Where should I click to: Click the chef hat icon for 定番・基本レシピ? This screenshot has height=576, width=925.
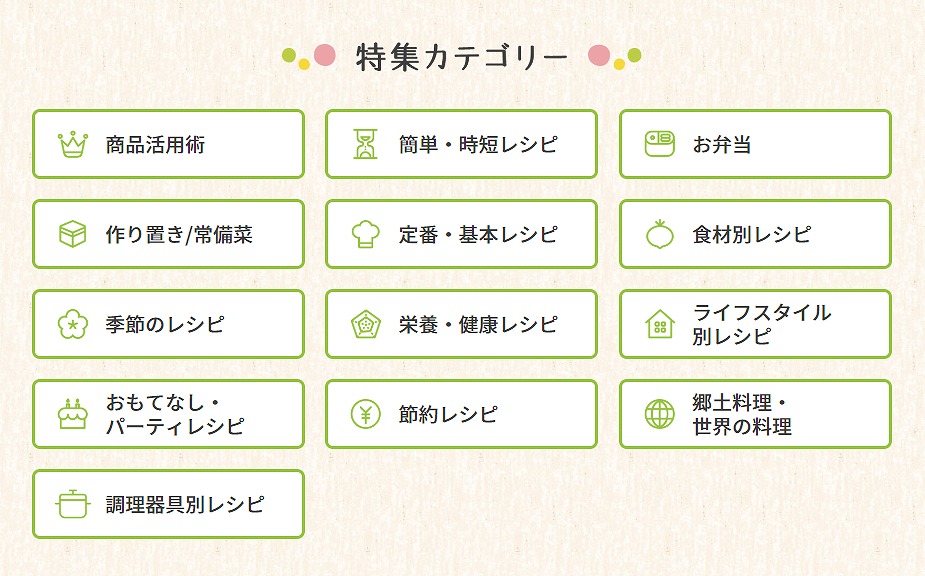[366, 235]
